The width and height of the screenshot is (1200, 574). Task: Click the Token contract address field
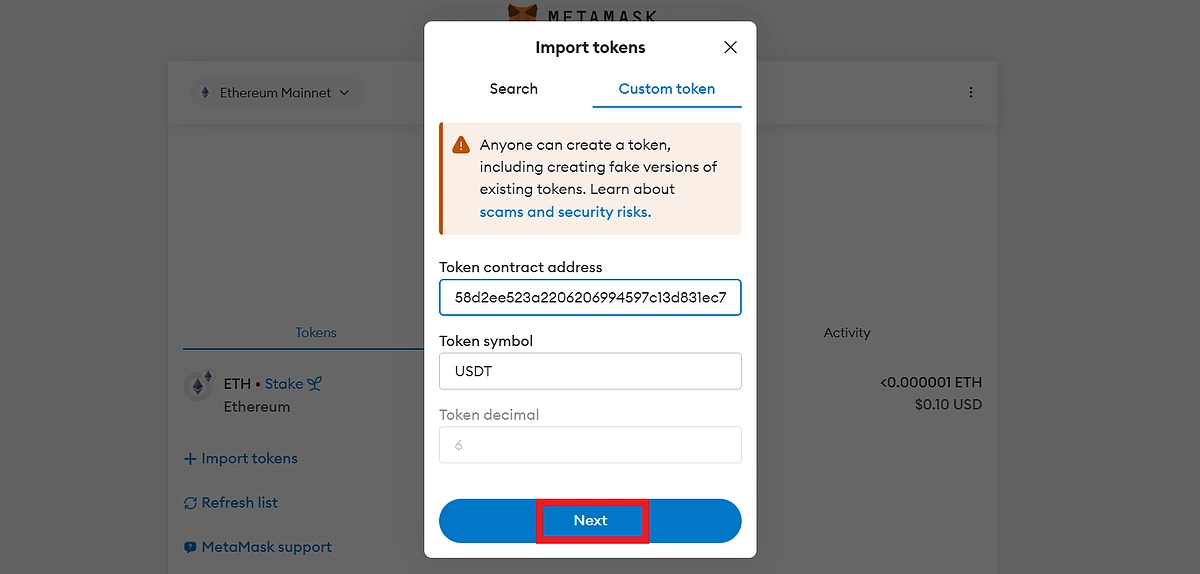coord(590,297)
